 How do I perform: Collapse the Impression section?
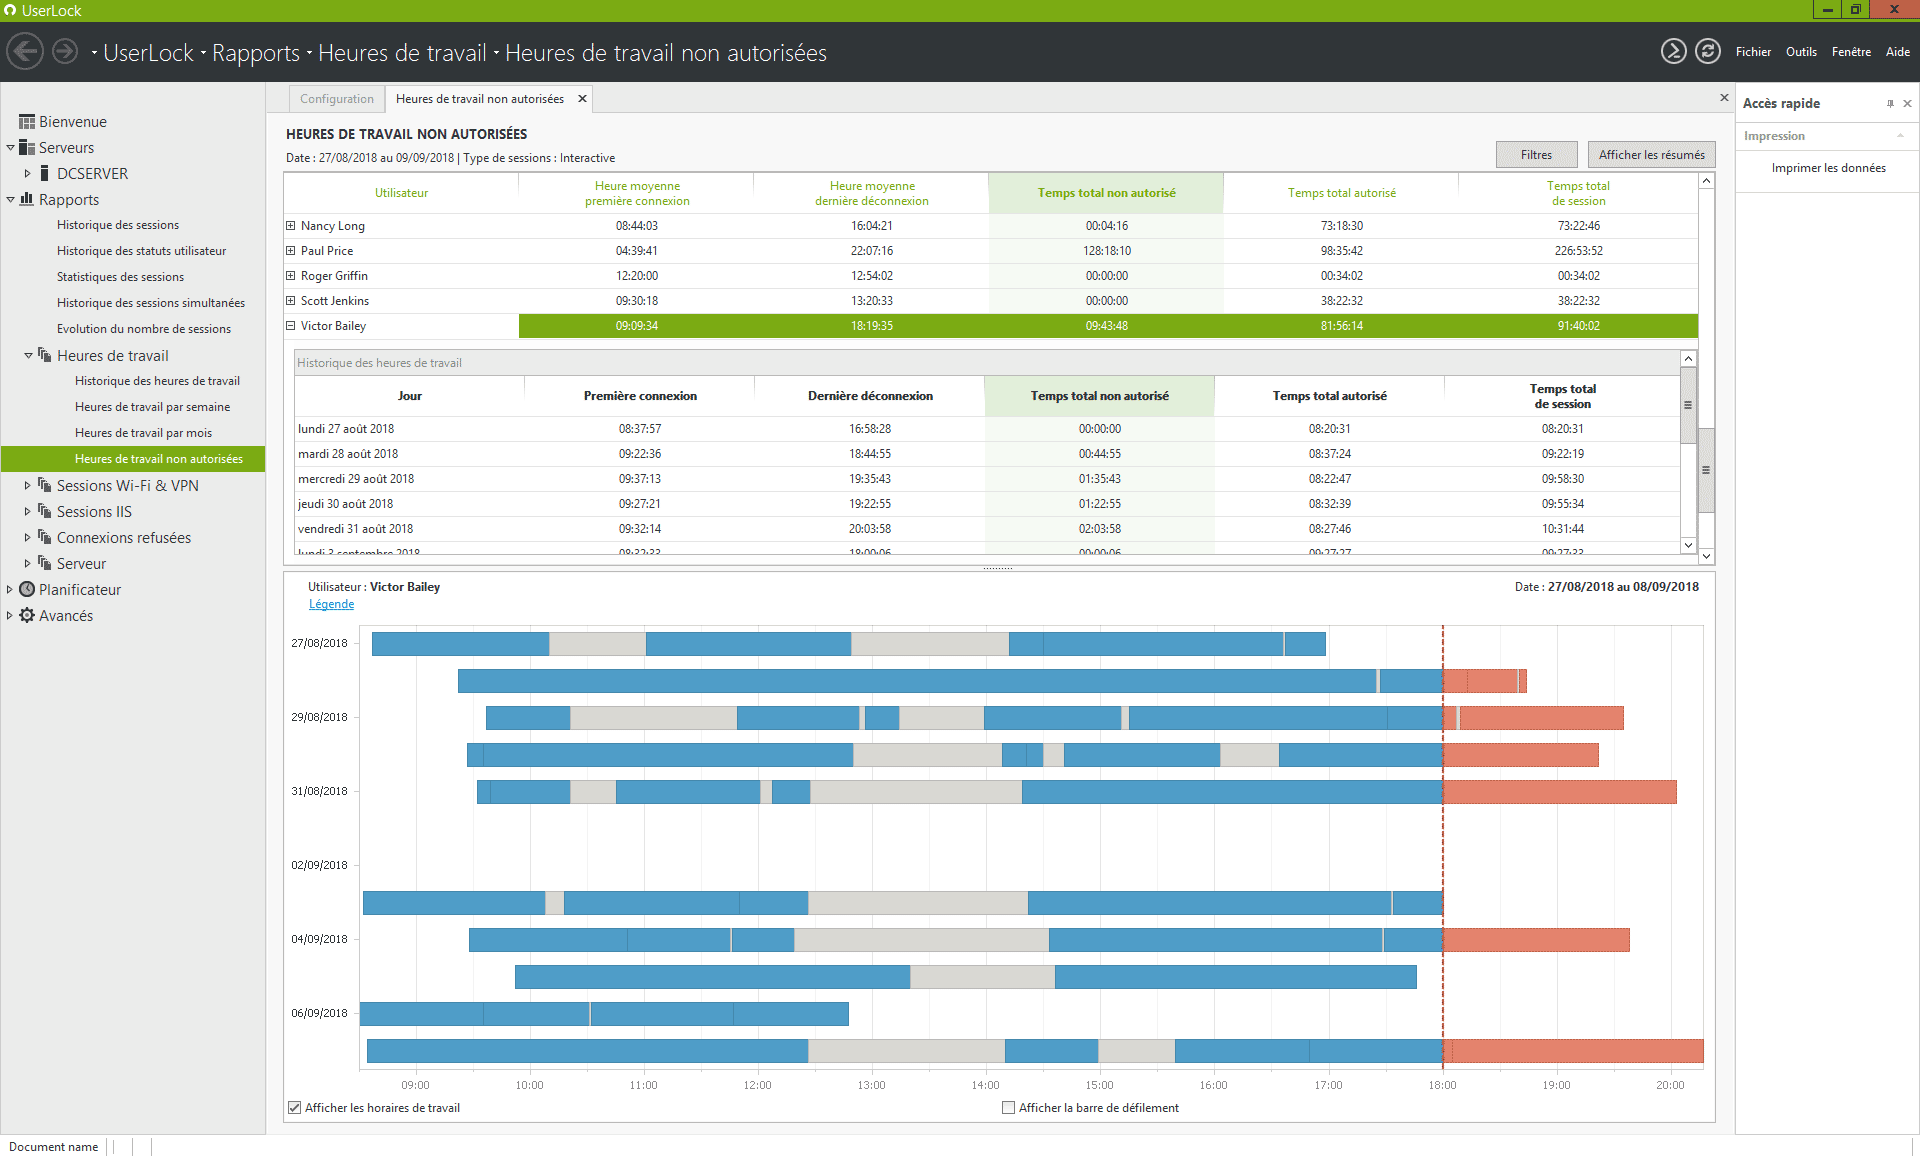1900,136
